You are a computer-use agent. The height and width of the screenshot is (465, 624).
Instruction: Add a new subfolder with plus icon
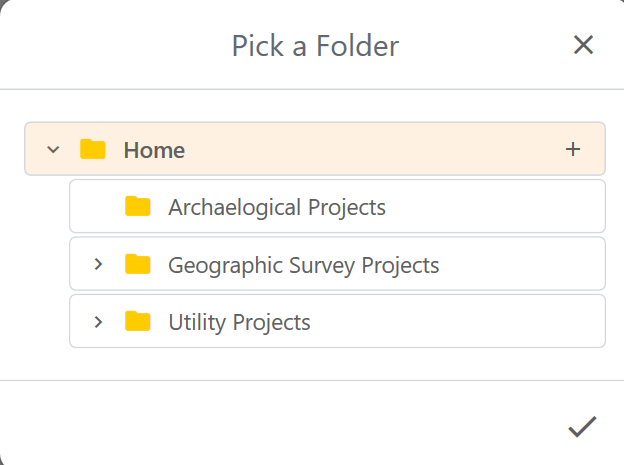[x=573, y=149]
